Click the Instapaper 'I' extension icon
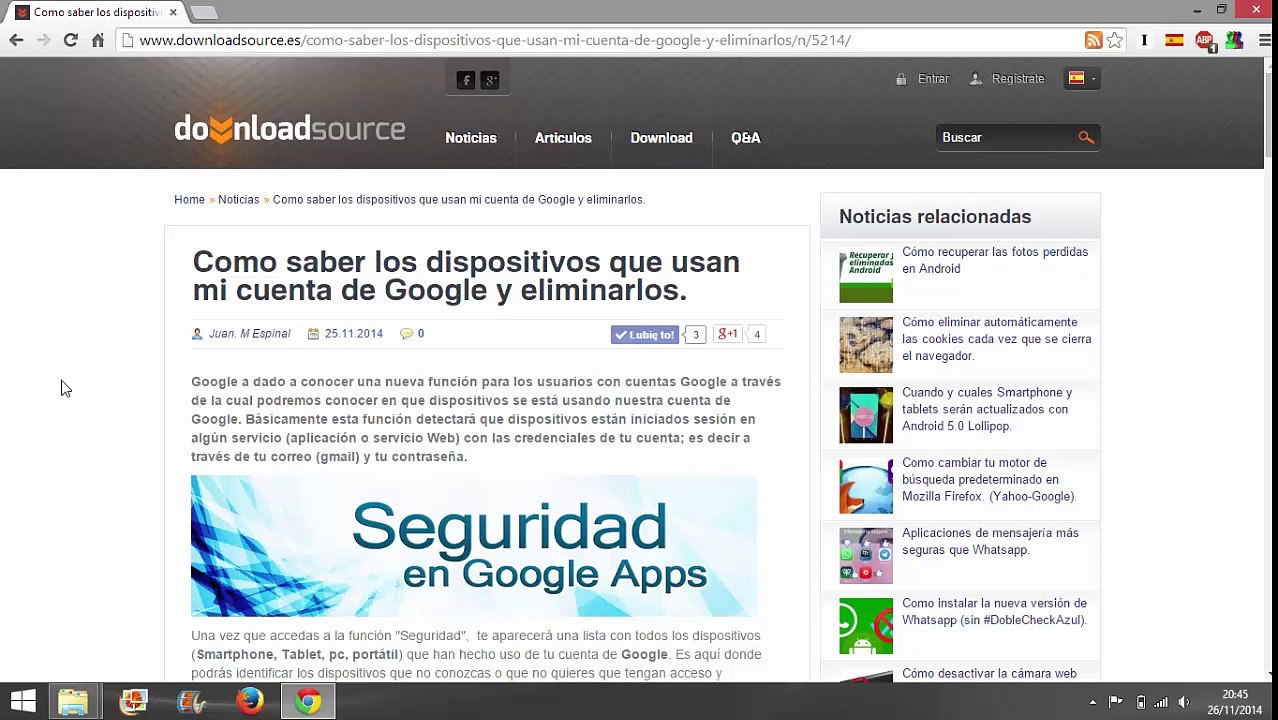This screenshot has width=1278, height=720. tap(1144, 40)
